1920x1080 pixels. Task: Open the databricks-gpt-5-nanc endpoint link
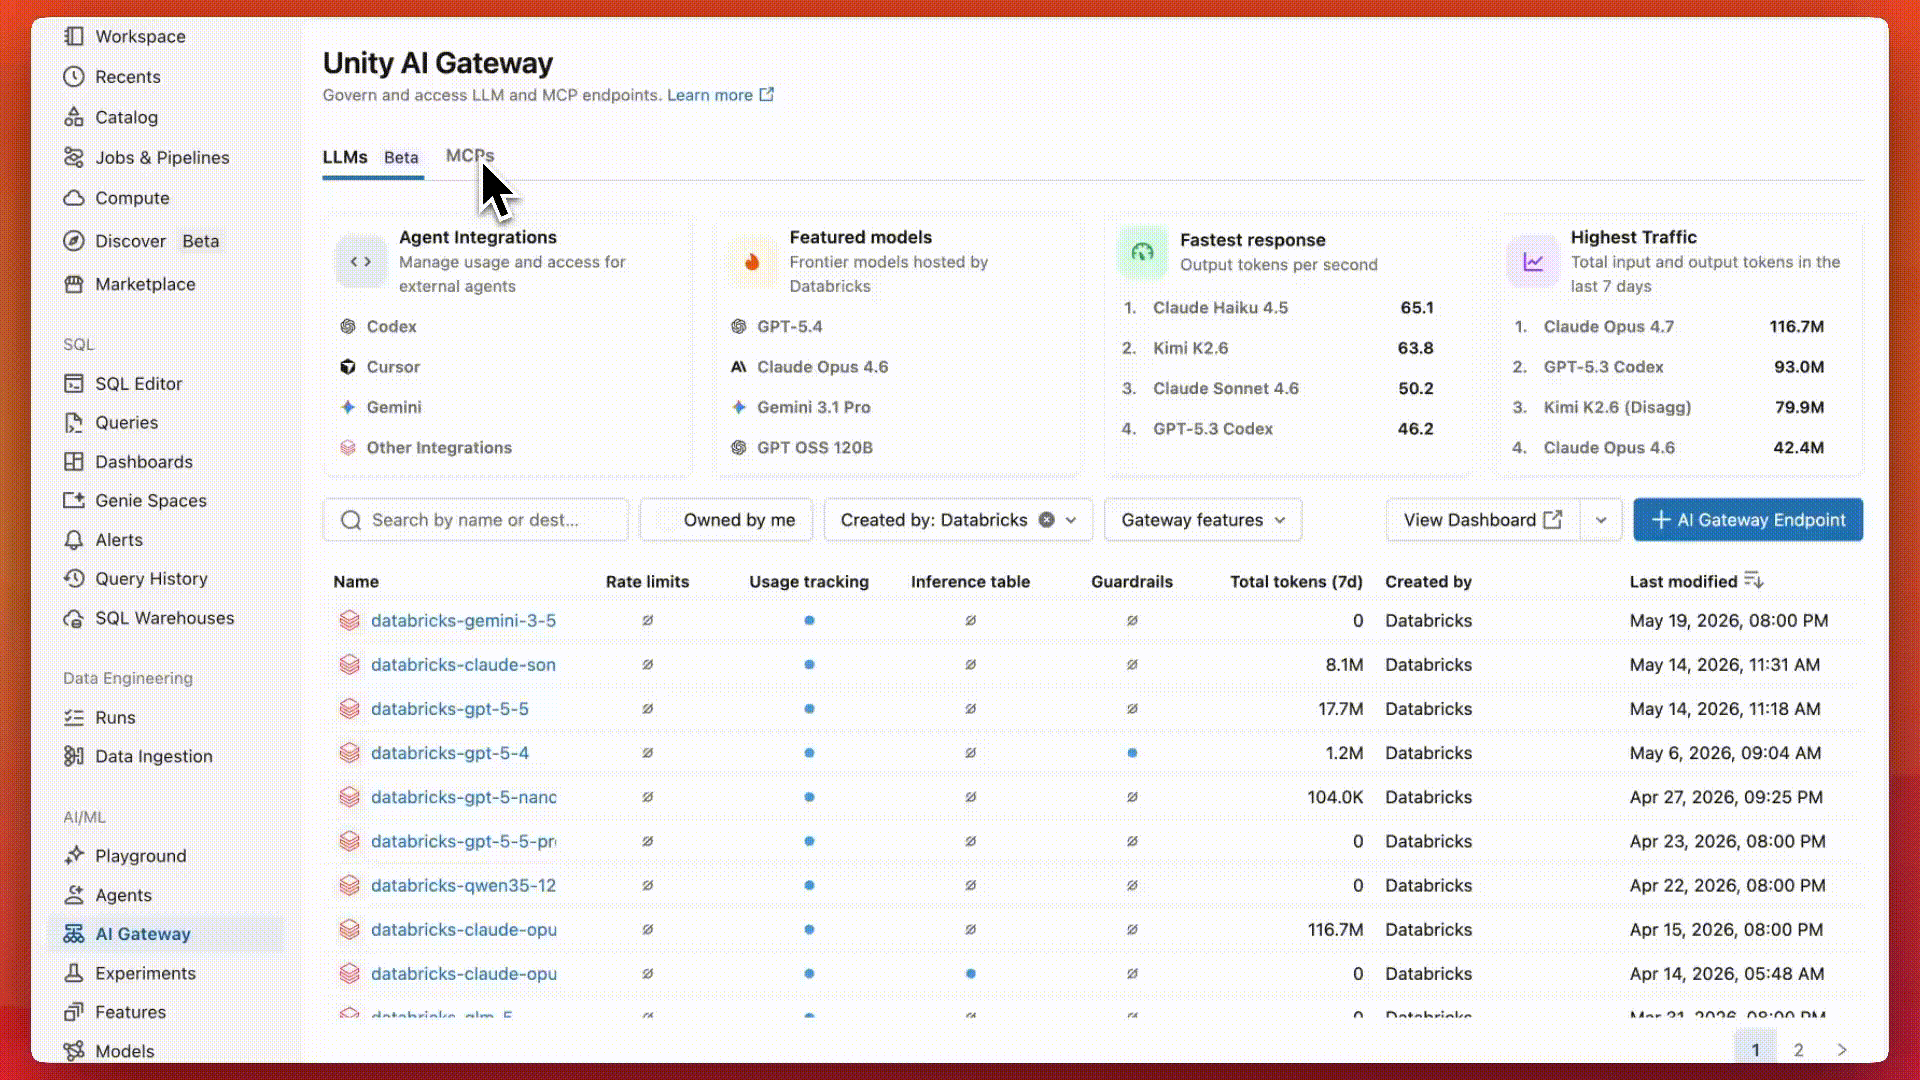[x=464, y=797]
